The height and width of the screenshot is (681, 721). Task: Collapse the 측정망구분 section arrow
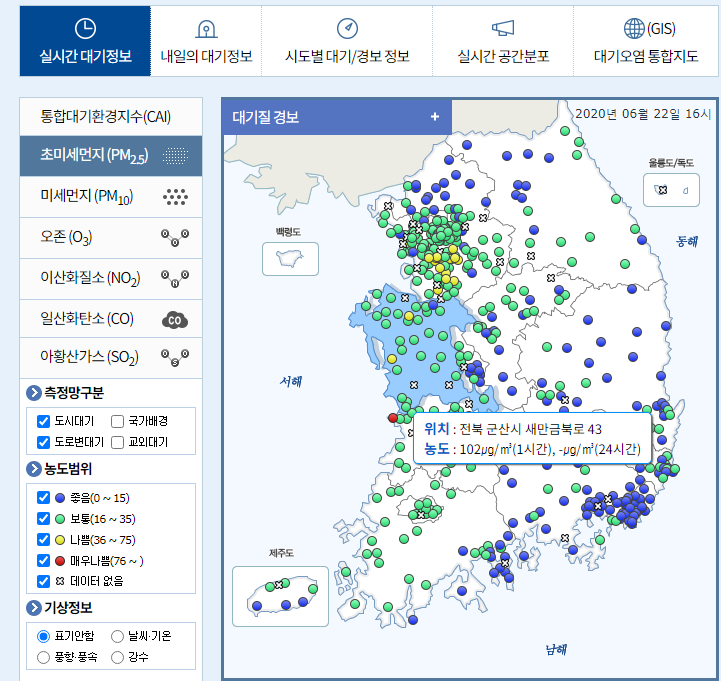tap(34, 392)
